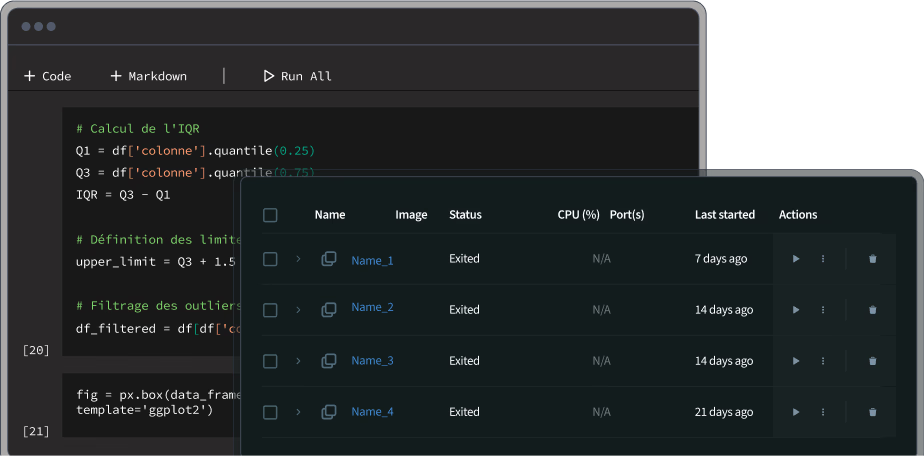Click inside code cell 21

150,402
